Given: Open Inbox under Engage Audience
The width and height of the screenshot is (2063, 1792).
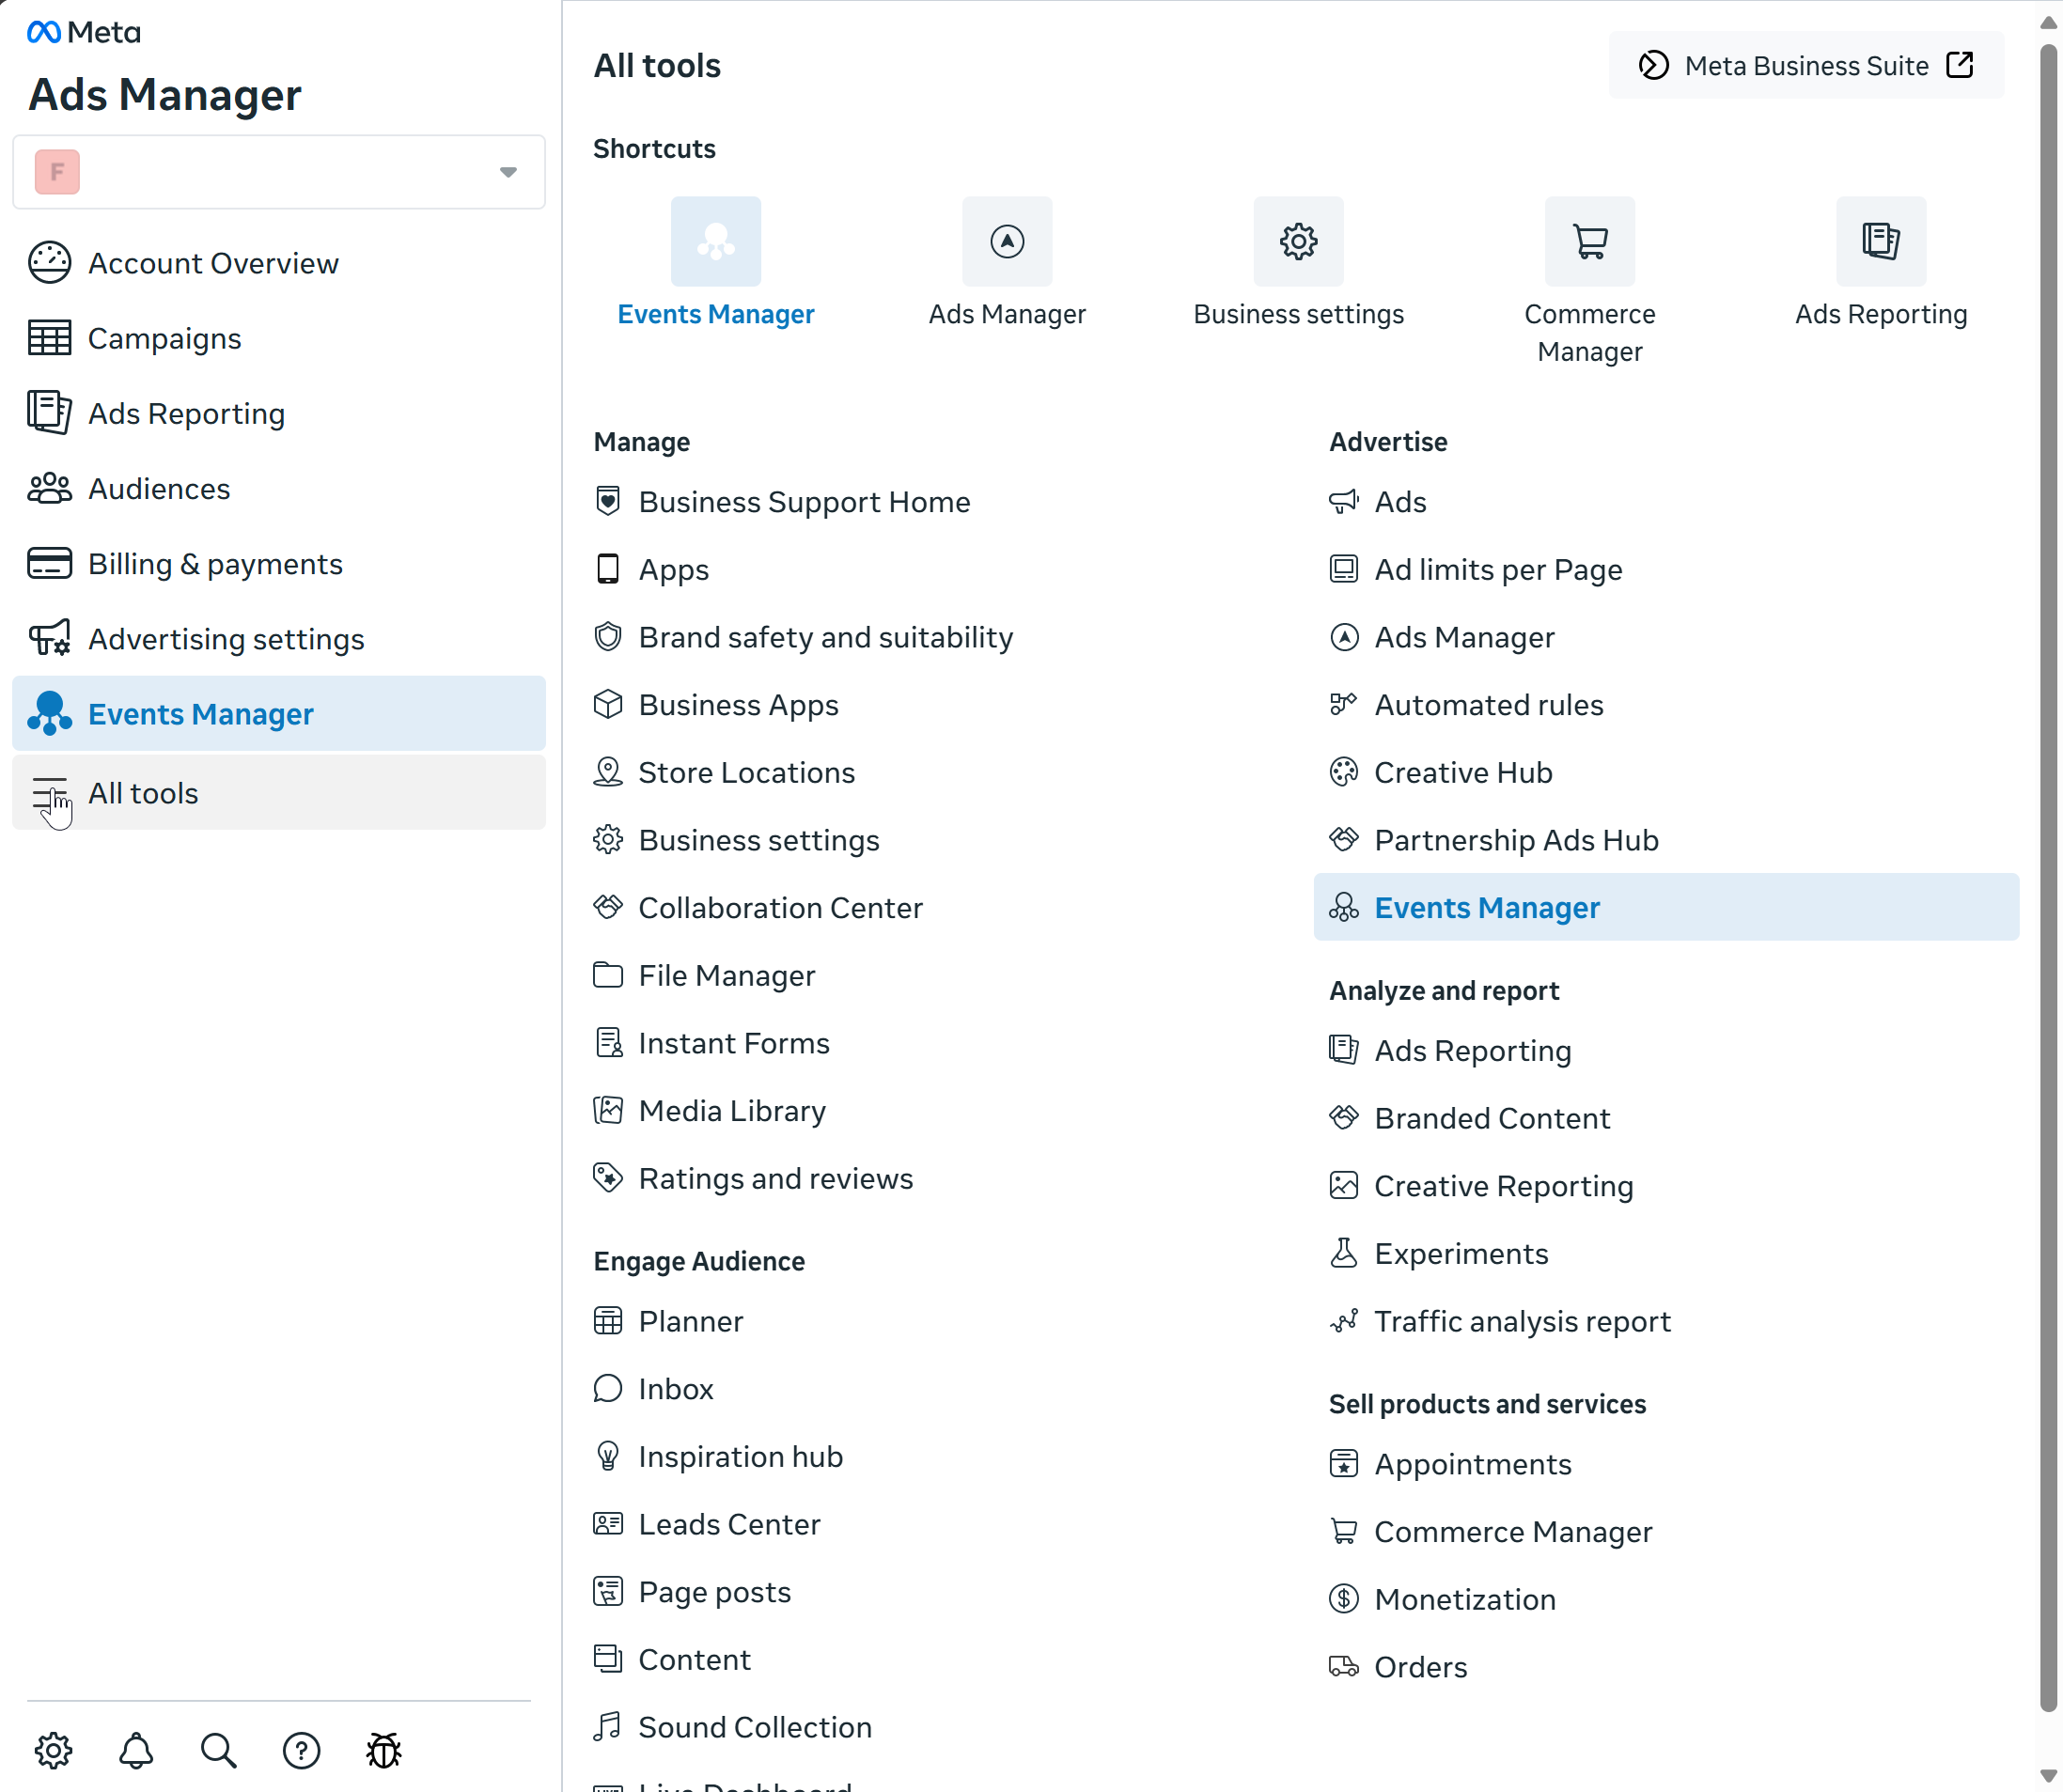Looking at the screenshot, I should [x=676, y=1389].
